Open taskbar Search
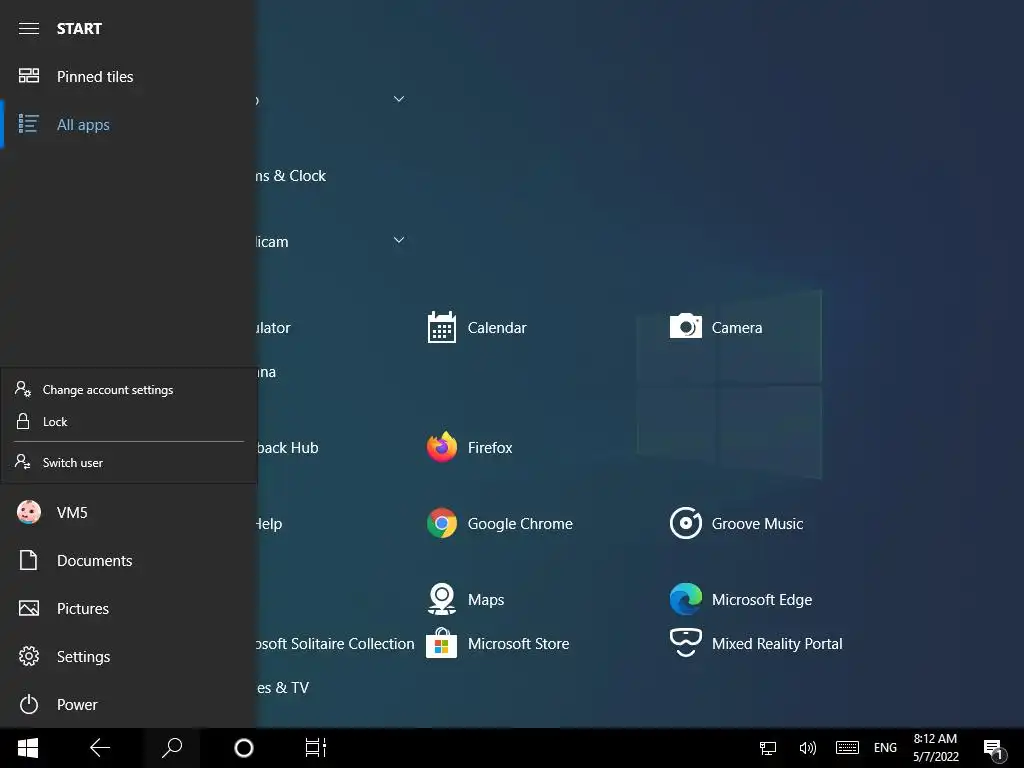 (x=172, y=748)
